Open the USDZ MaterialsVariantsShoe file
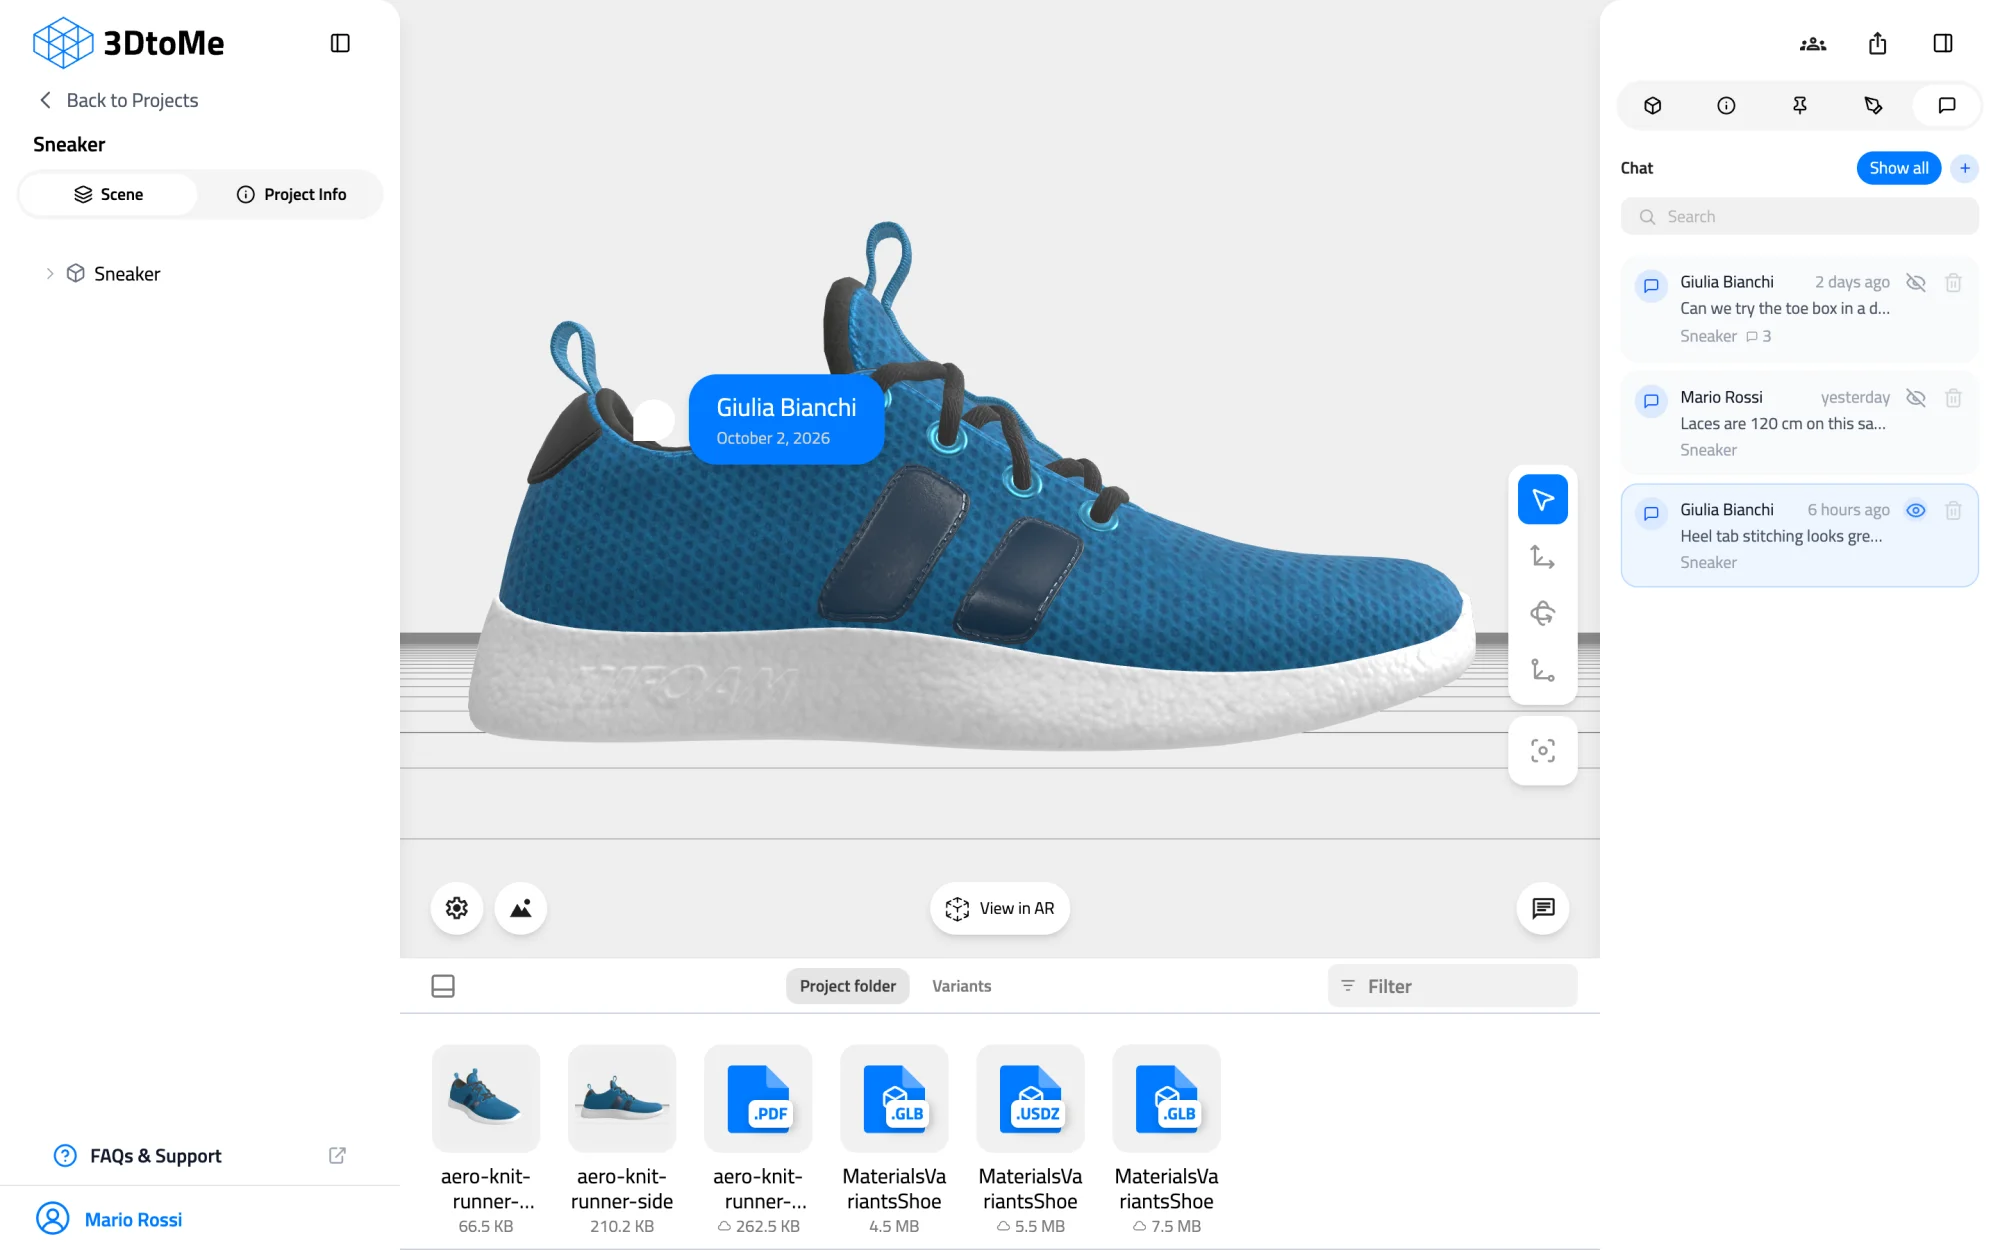Image resolution: width=2000 pixels, height=1250 pixels. pos(1030,1098)
